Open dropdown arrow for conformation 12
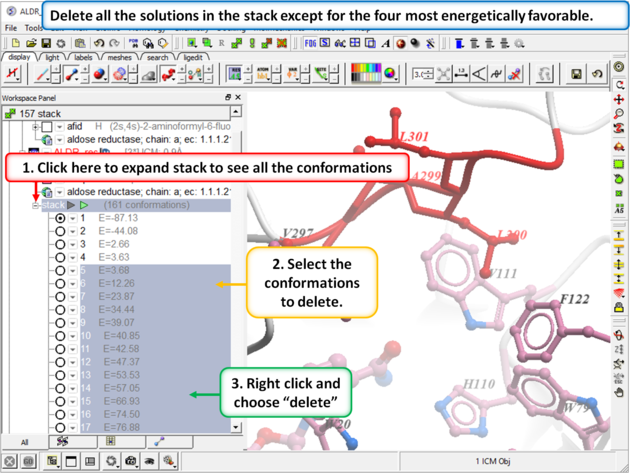Viewport: 630px width, 473px height. 73,362
